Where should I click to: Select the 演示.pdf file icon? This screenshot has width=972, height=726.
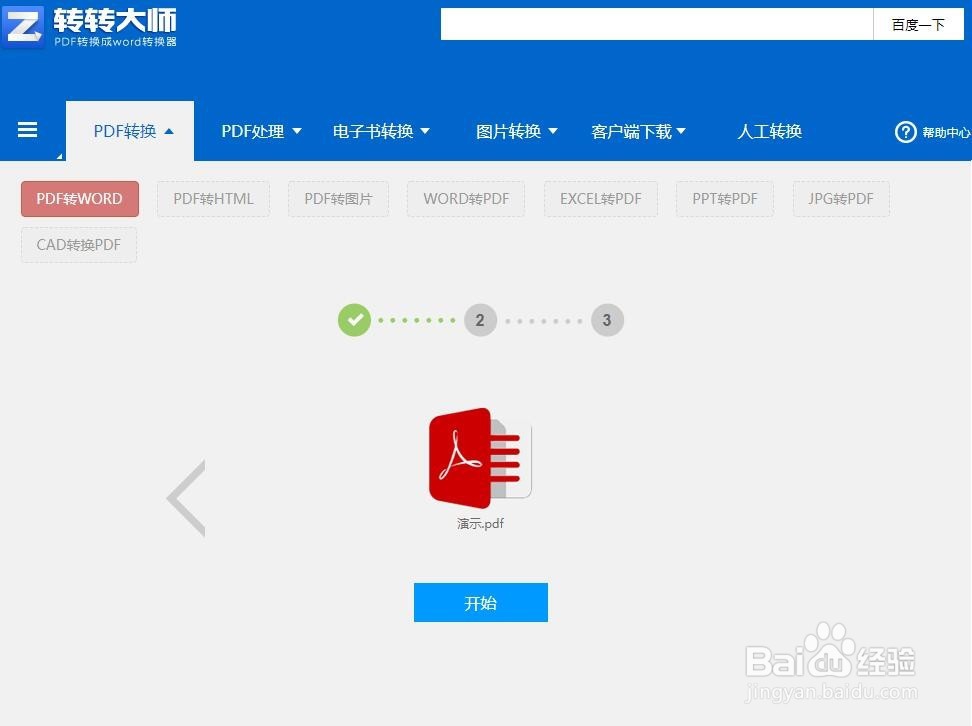pos(480,458)
